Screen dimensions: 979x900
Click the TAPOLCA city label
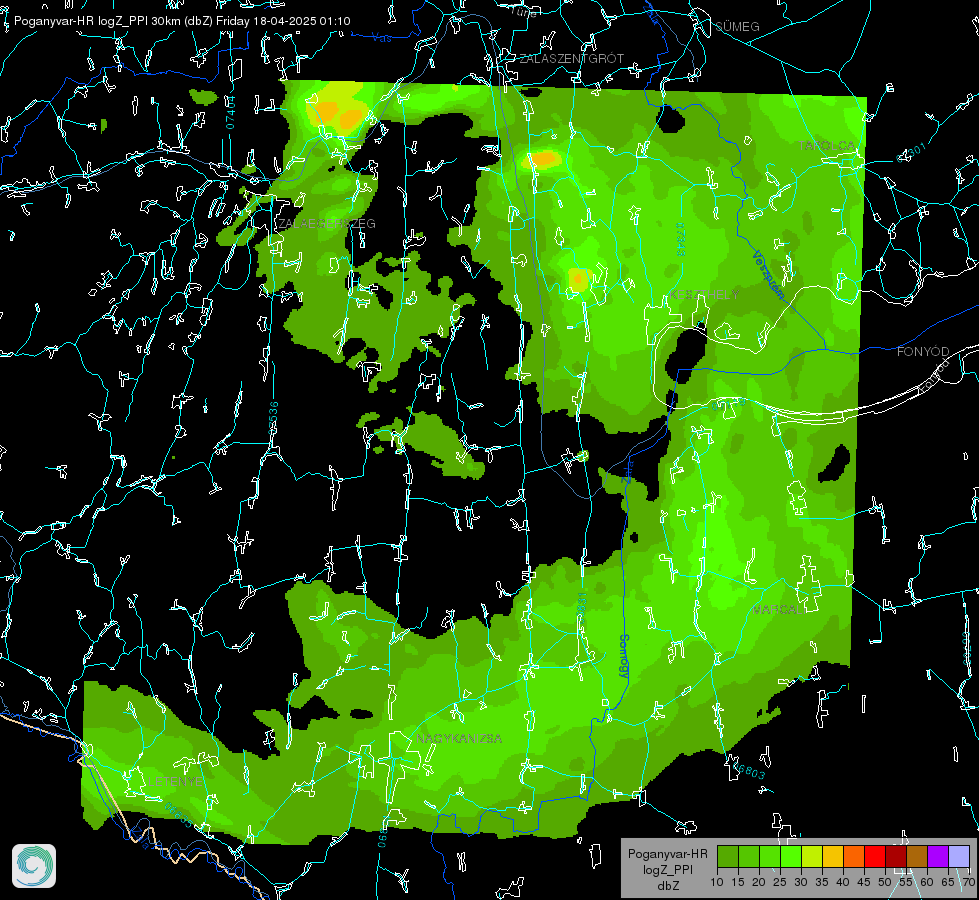(827, 146)
